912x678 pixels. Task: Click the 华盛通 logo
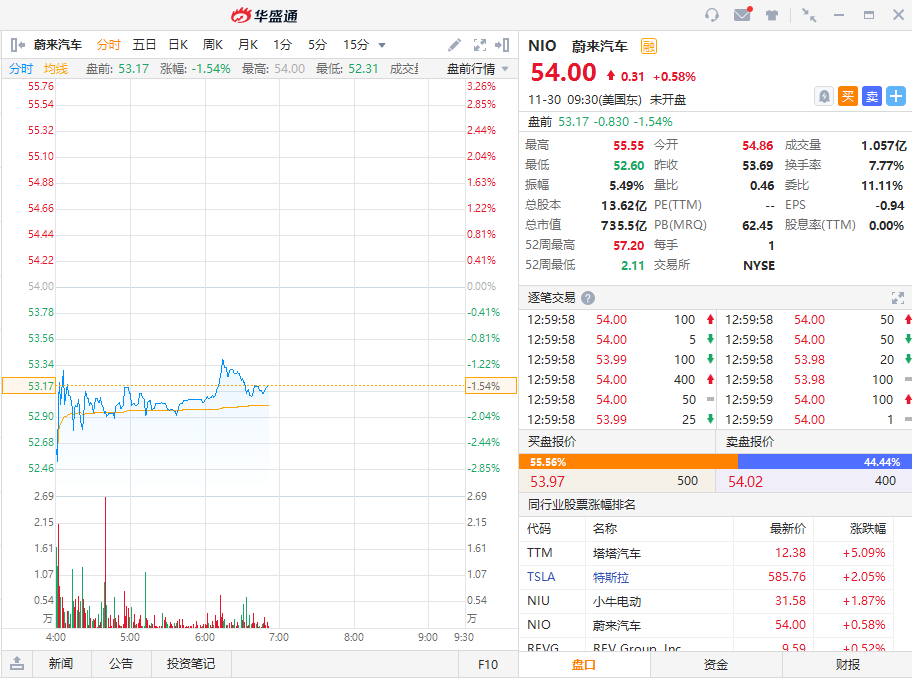click(265, 16)
